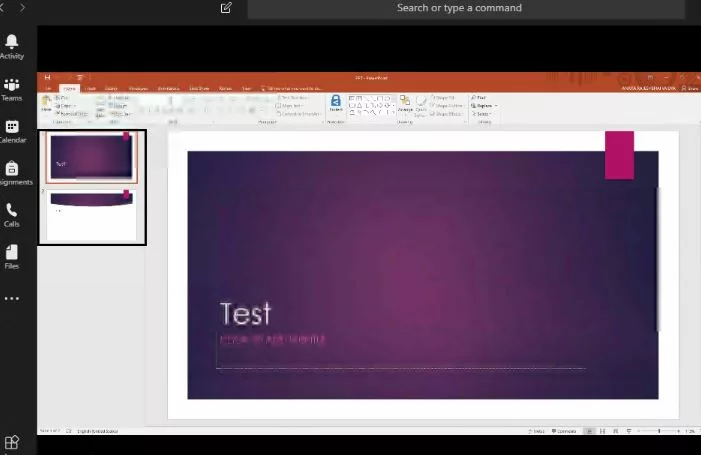Open the Activity feed in Teams
The image size is (701, 455).
click(12, 47)
